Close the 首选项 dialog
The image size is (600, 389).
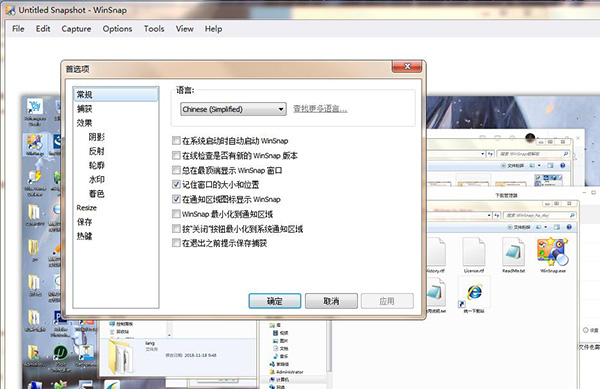(x=407, y=67)
